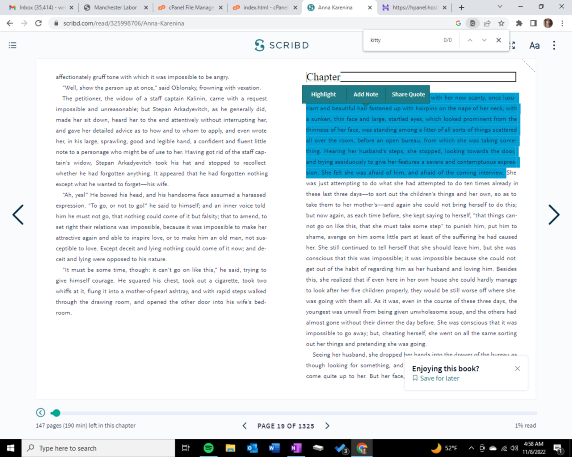Click Share Quote on the selection popup
The height and width of the screenshot is (457, 572).
coord(408,94)
